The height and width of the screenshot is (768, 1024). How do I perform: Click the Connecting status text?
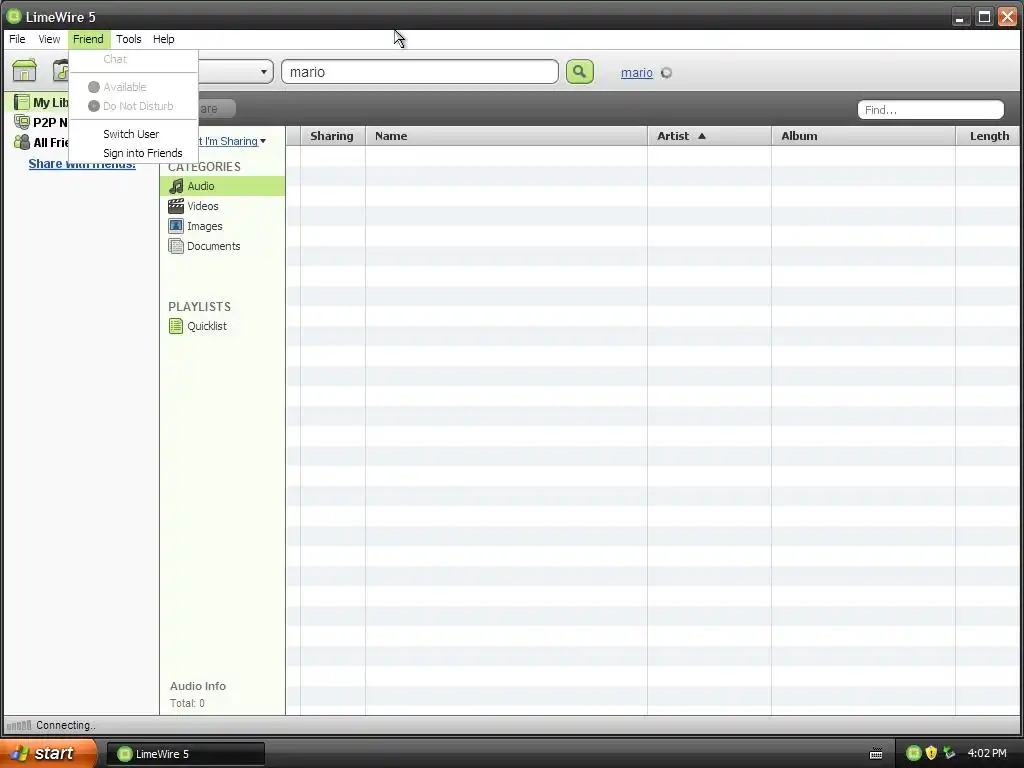coord(65,726)
